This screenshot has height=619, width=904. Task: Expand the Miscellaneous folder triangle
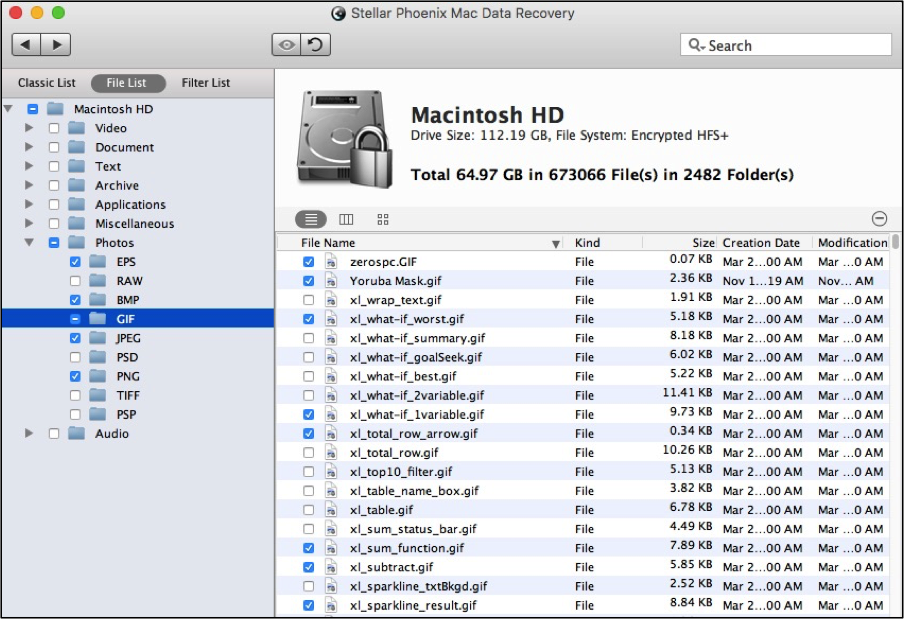point(29,223)
